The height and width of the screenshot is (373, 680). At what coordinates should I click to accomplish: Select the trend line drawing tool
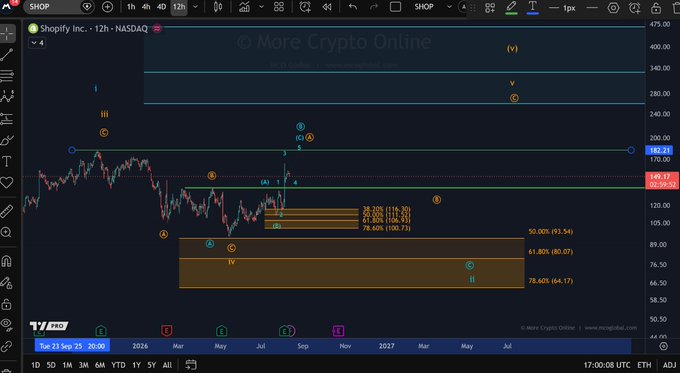(7, 55)
